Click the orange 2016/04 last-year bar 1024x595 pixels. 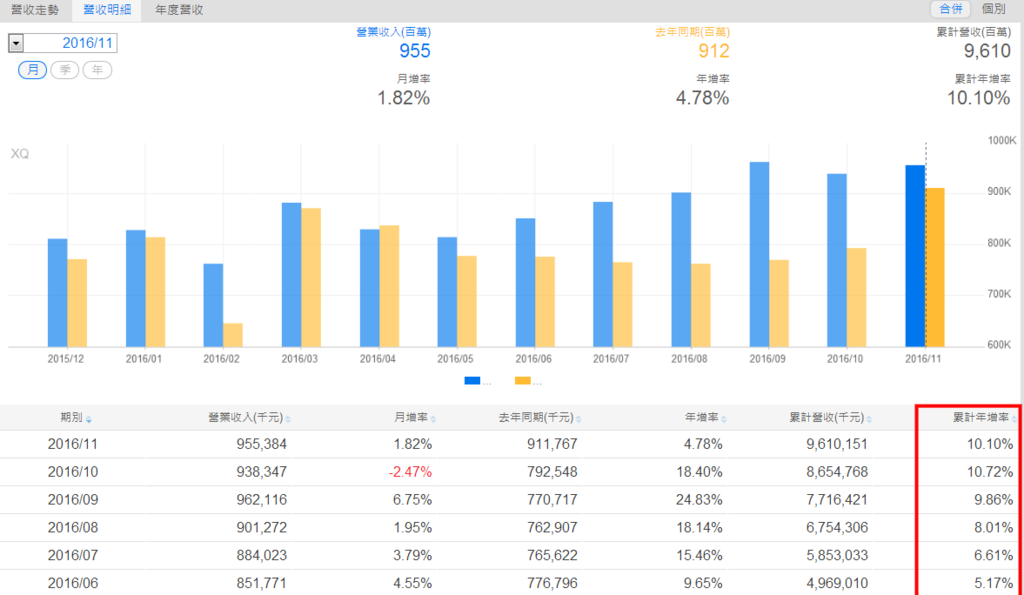[389, 286]
